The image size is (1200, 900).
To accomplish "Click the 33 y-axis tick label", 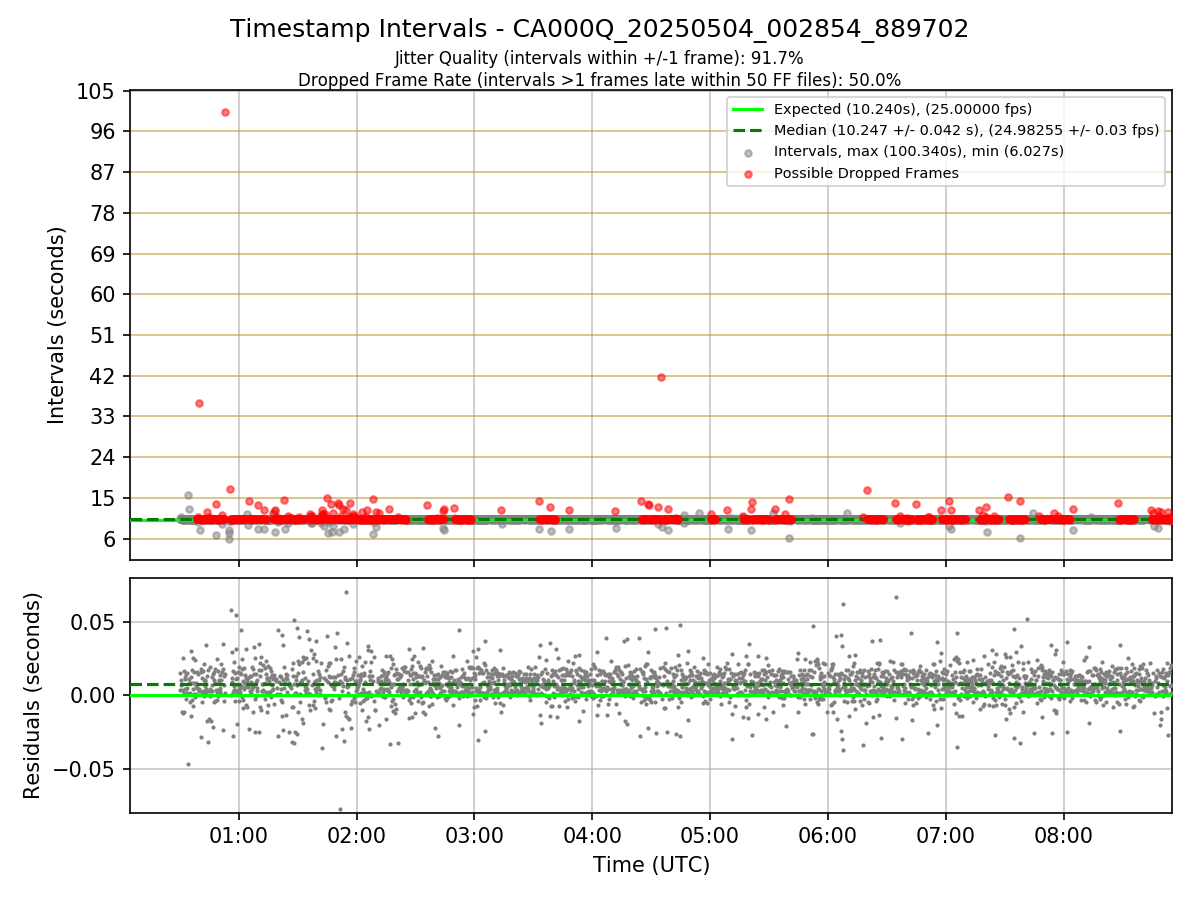I will 104,417.
